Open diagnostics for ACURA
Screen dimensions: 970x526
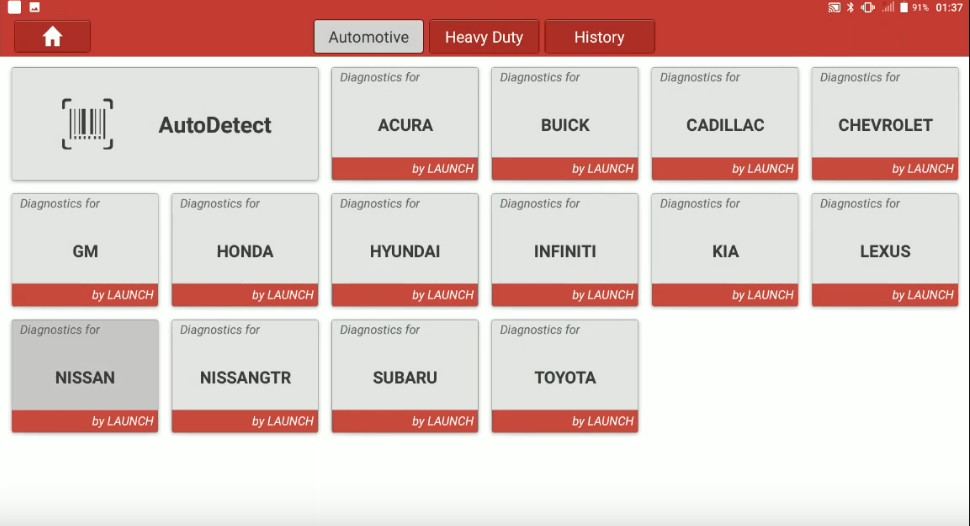pos(405,124)
